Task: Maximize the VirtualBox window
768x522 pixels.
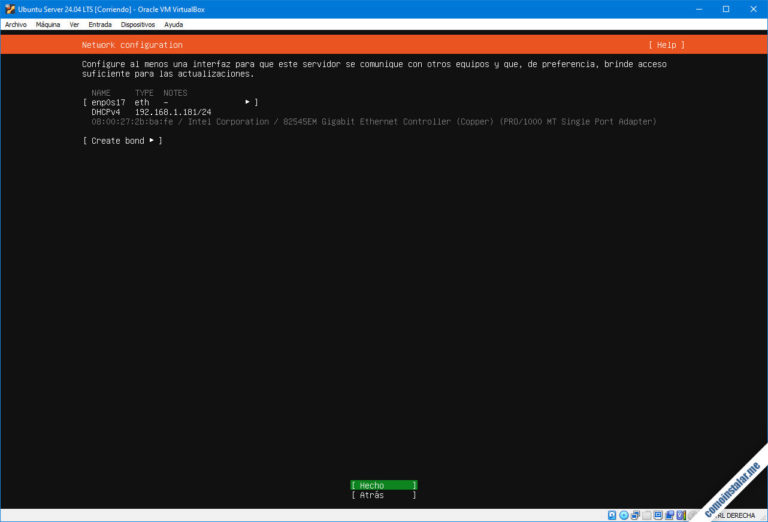Action: 726,9
